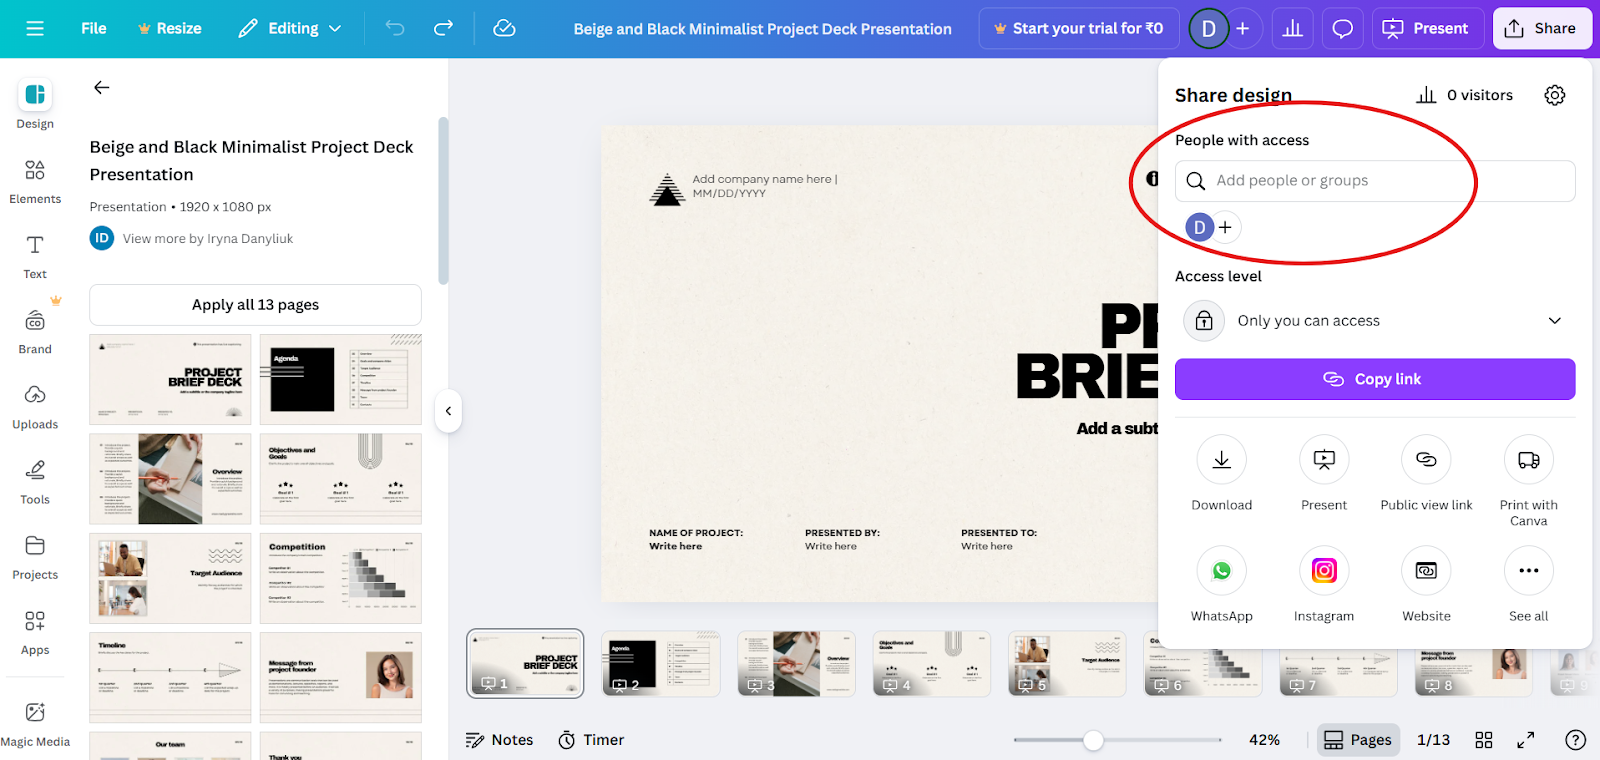This screenshot has width=1600, height=760.
Task: Share to Instagram icon
Action: pos(1324,571)
